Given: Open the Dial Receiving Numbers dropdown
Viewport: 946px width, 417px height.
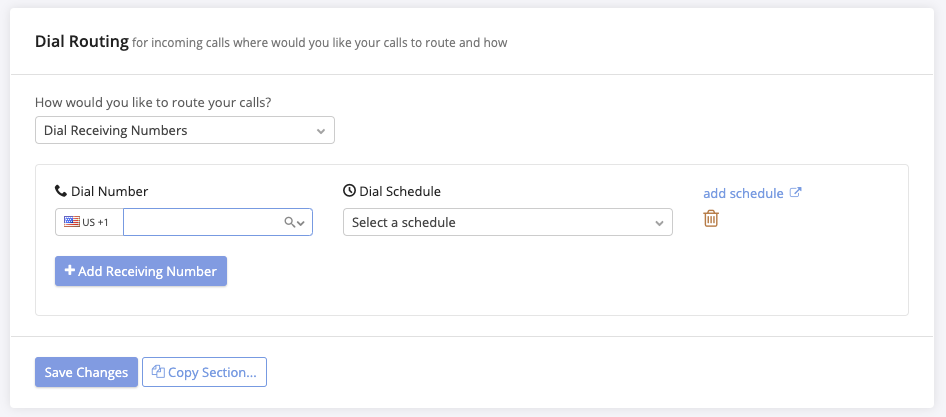Looking at the screenshot, I should 185,130.
